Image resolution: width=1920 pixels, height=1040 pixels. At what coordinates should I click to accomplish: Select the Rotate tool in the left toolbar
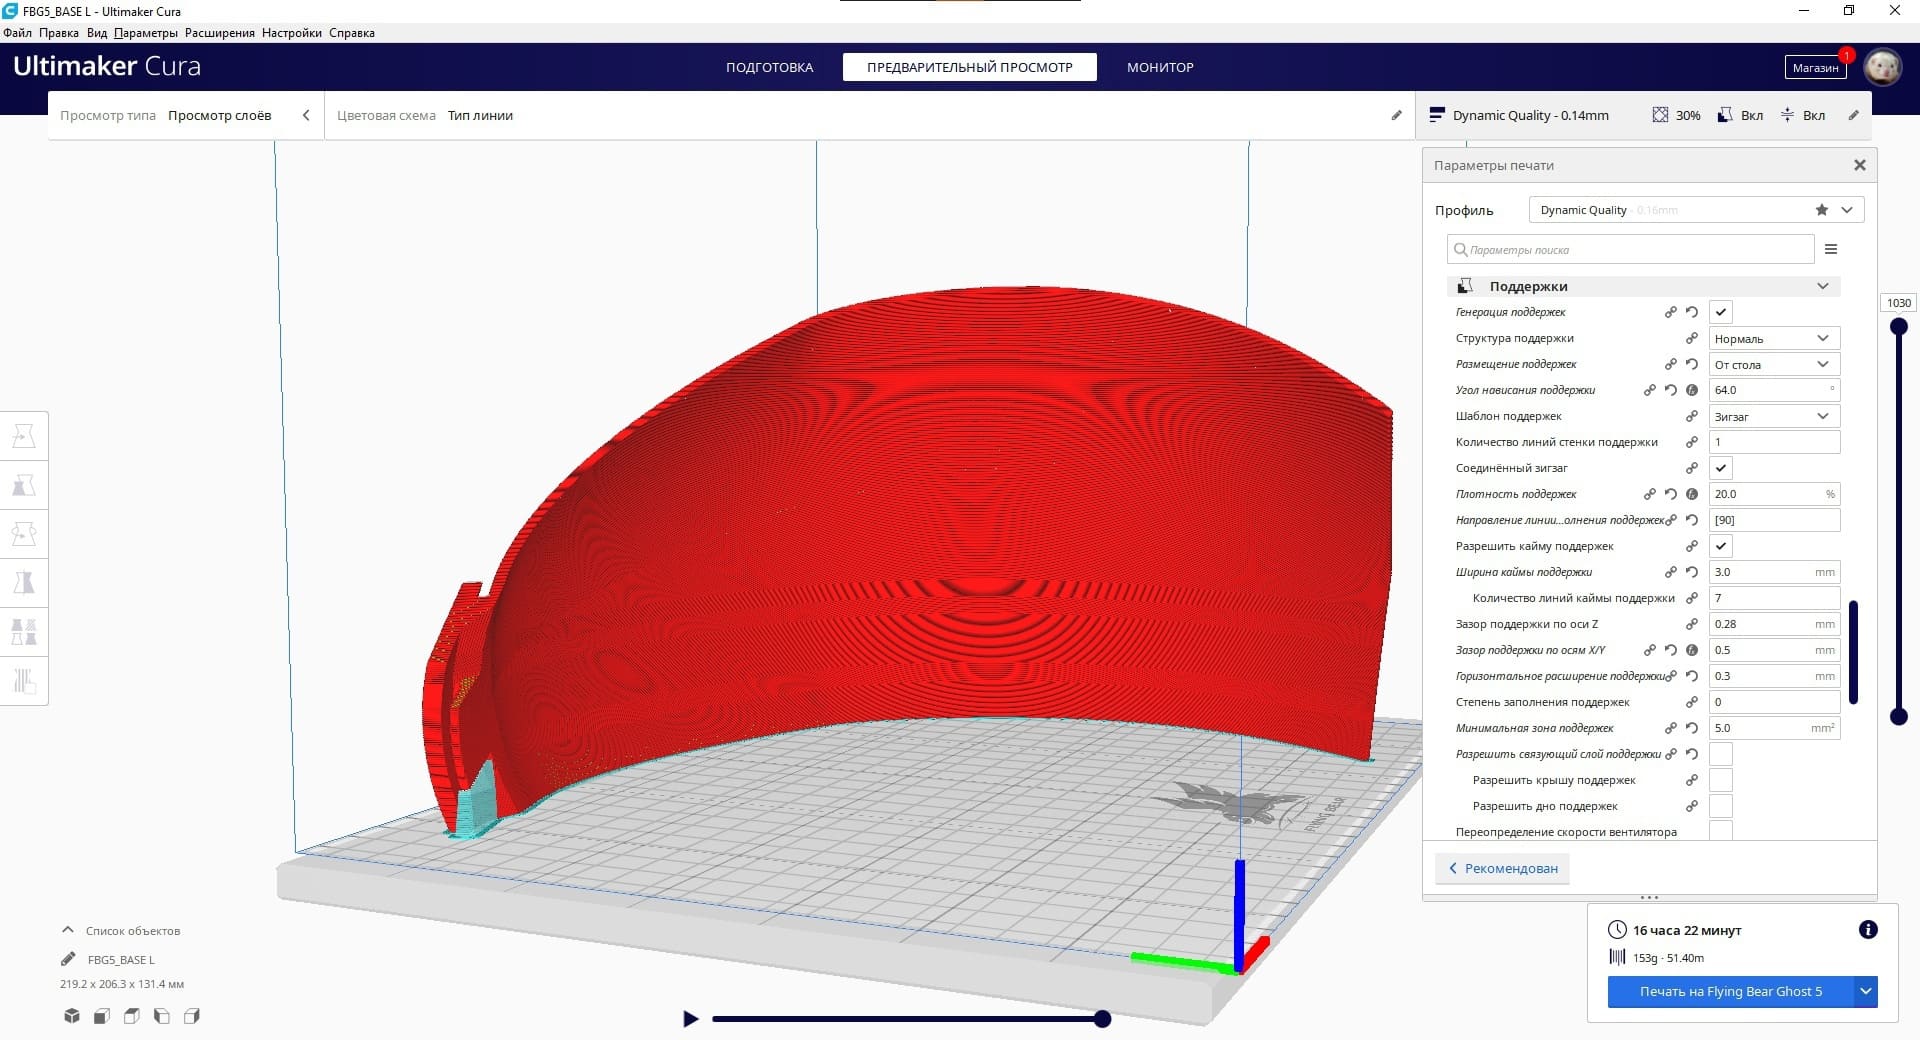tap(24, 534)
